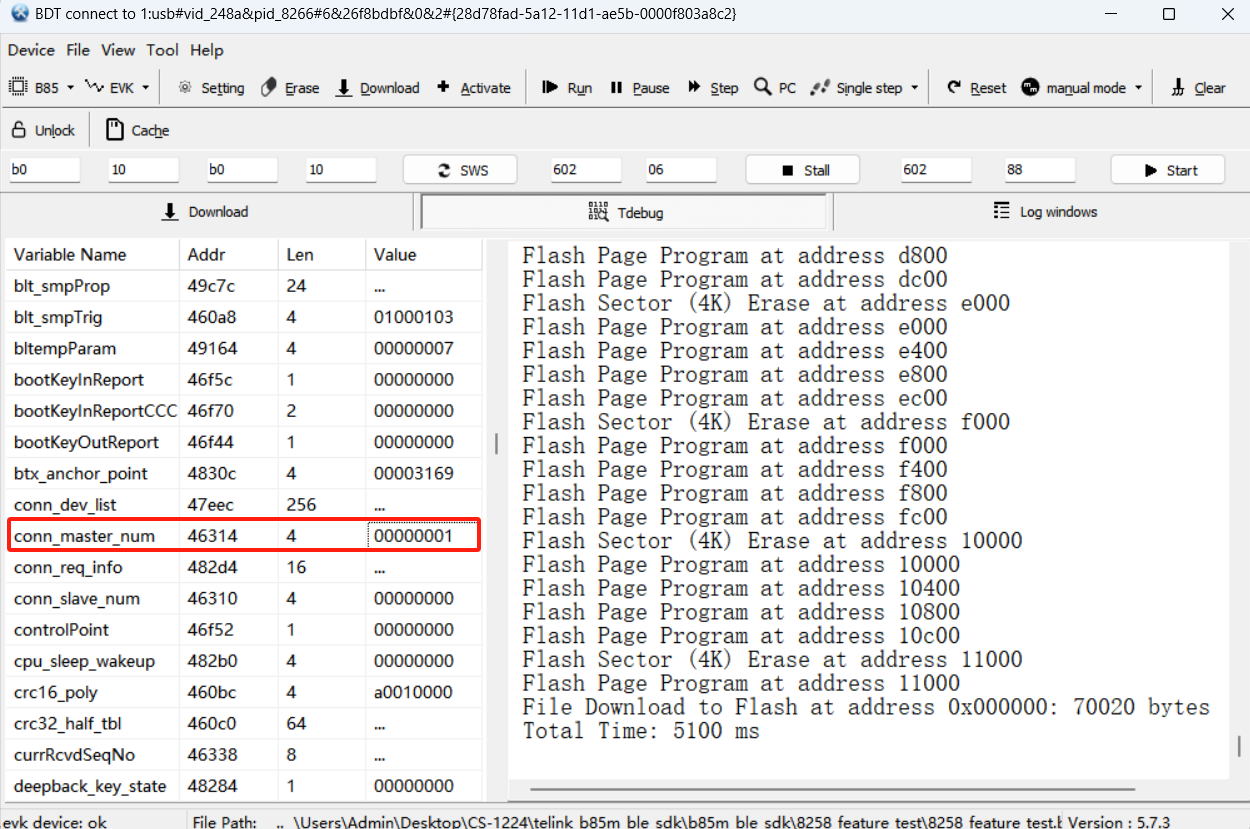Click the B85 chip icon
1250x829 pixels.
point(18,88)
